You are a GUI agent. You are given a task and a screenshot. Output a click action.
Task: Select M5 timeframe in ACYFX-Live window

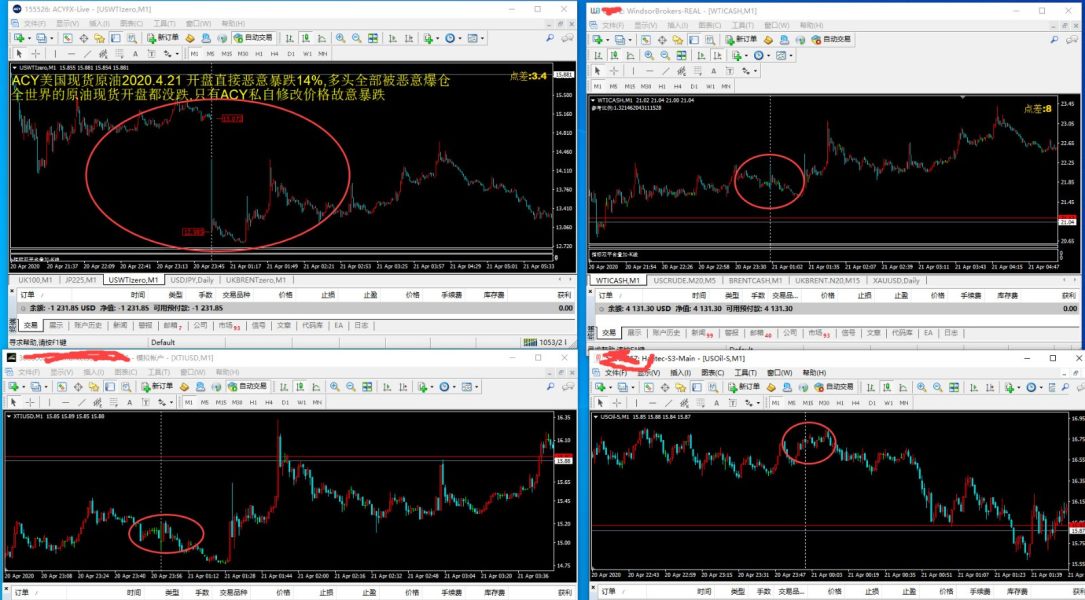(210, 53)
